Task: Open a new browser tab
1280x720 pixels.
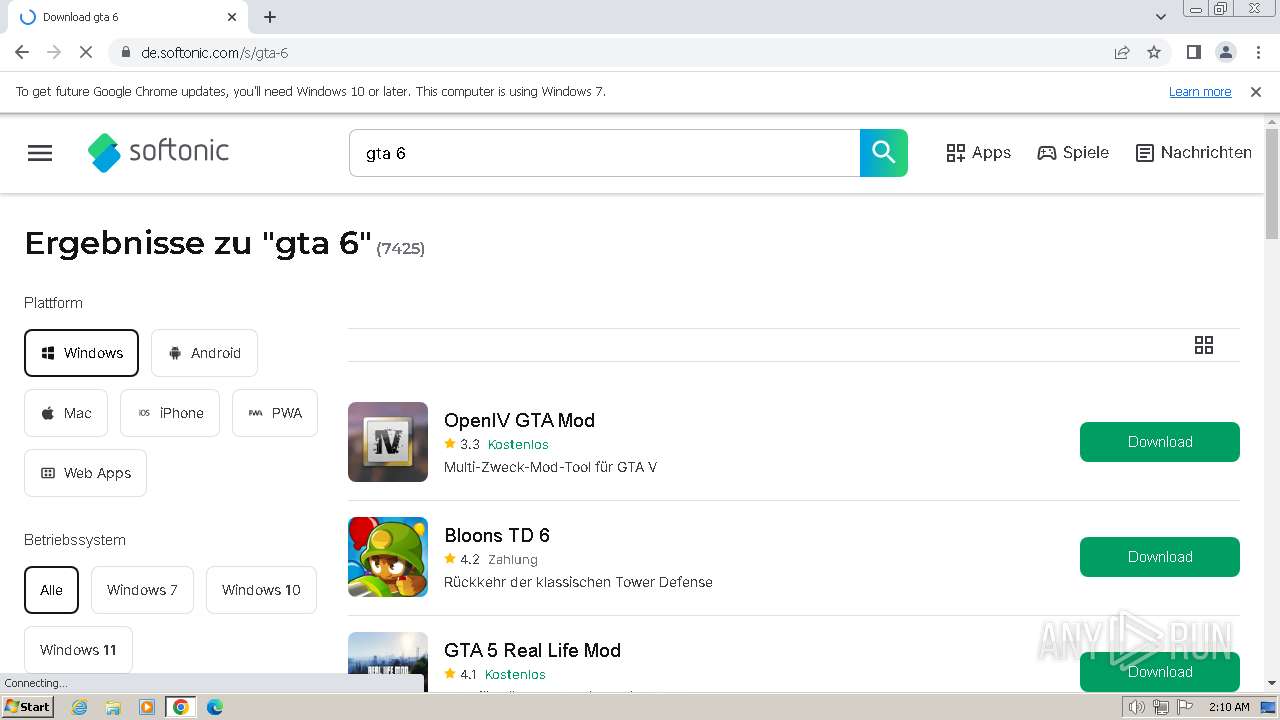Action: [x=270, y=17]
